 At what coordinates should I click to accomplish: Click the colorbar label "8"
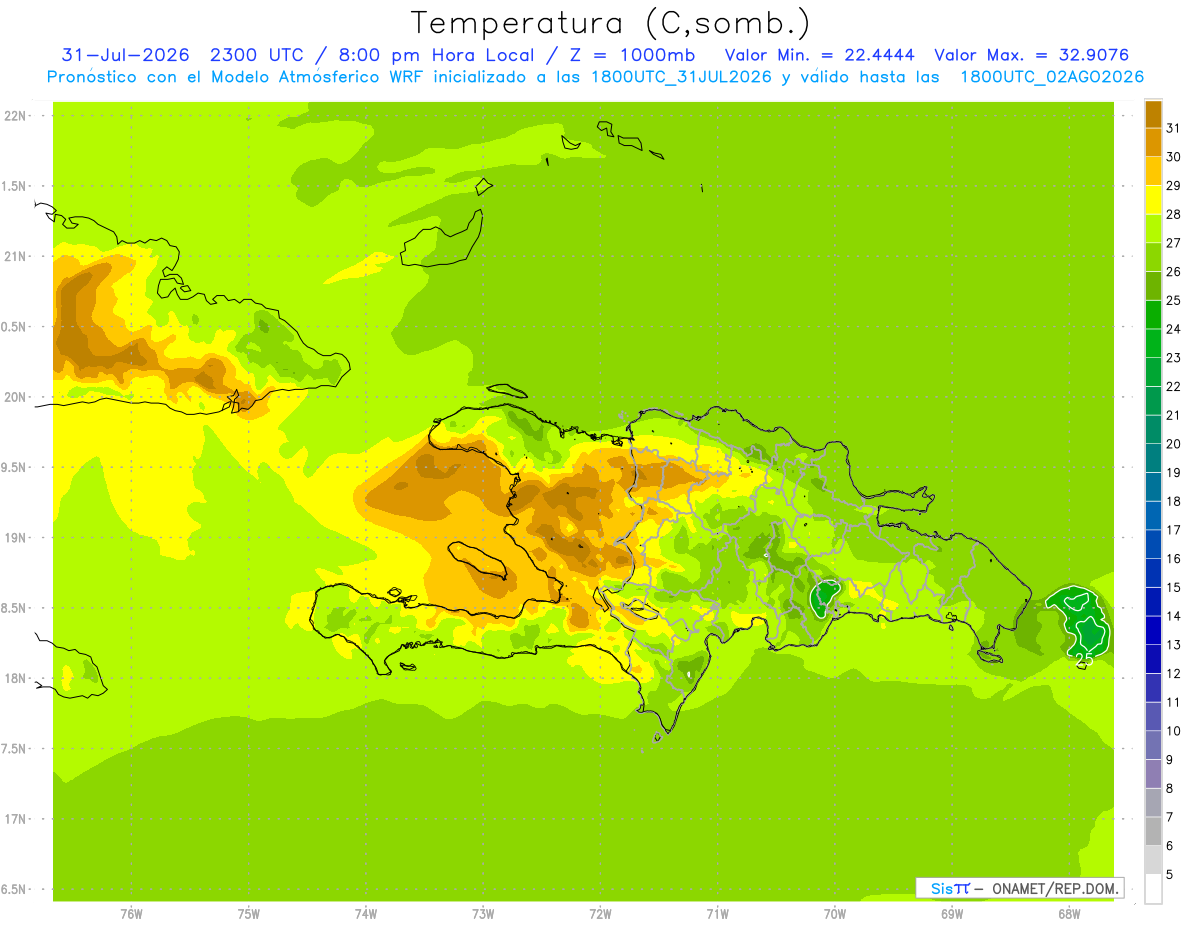[1170, 788]
